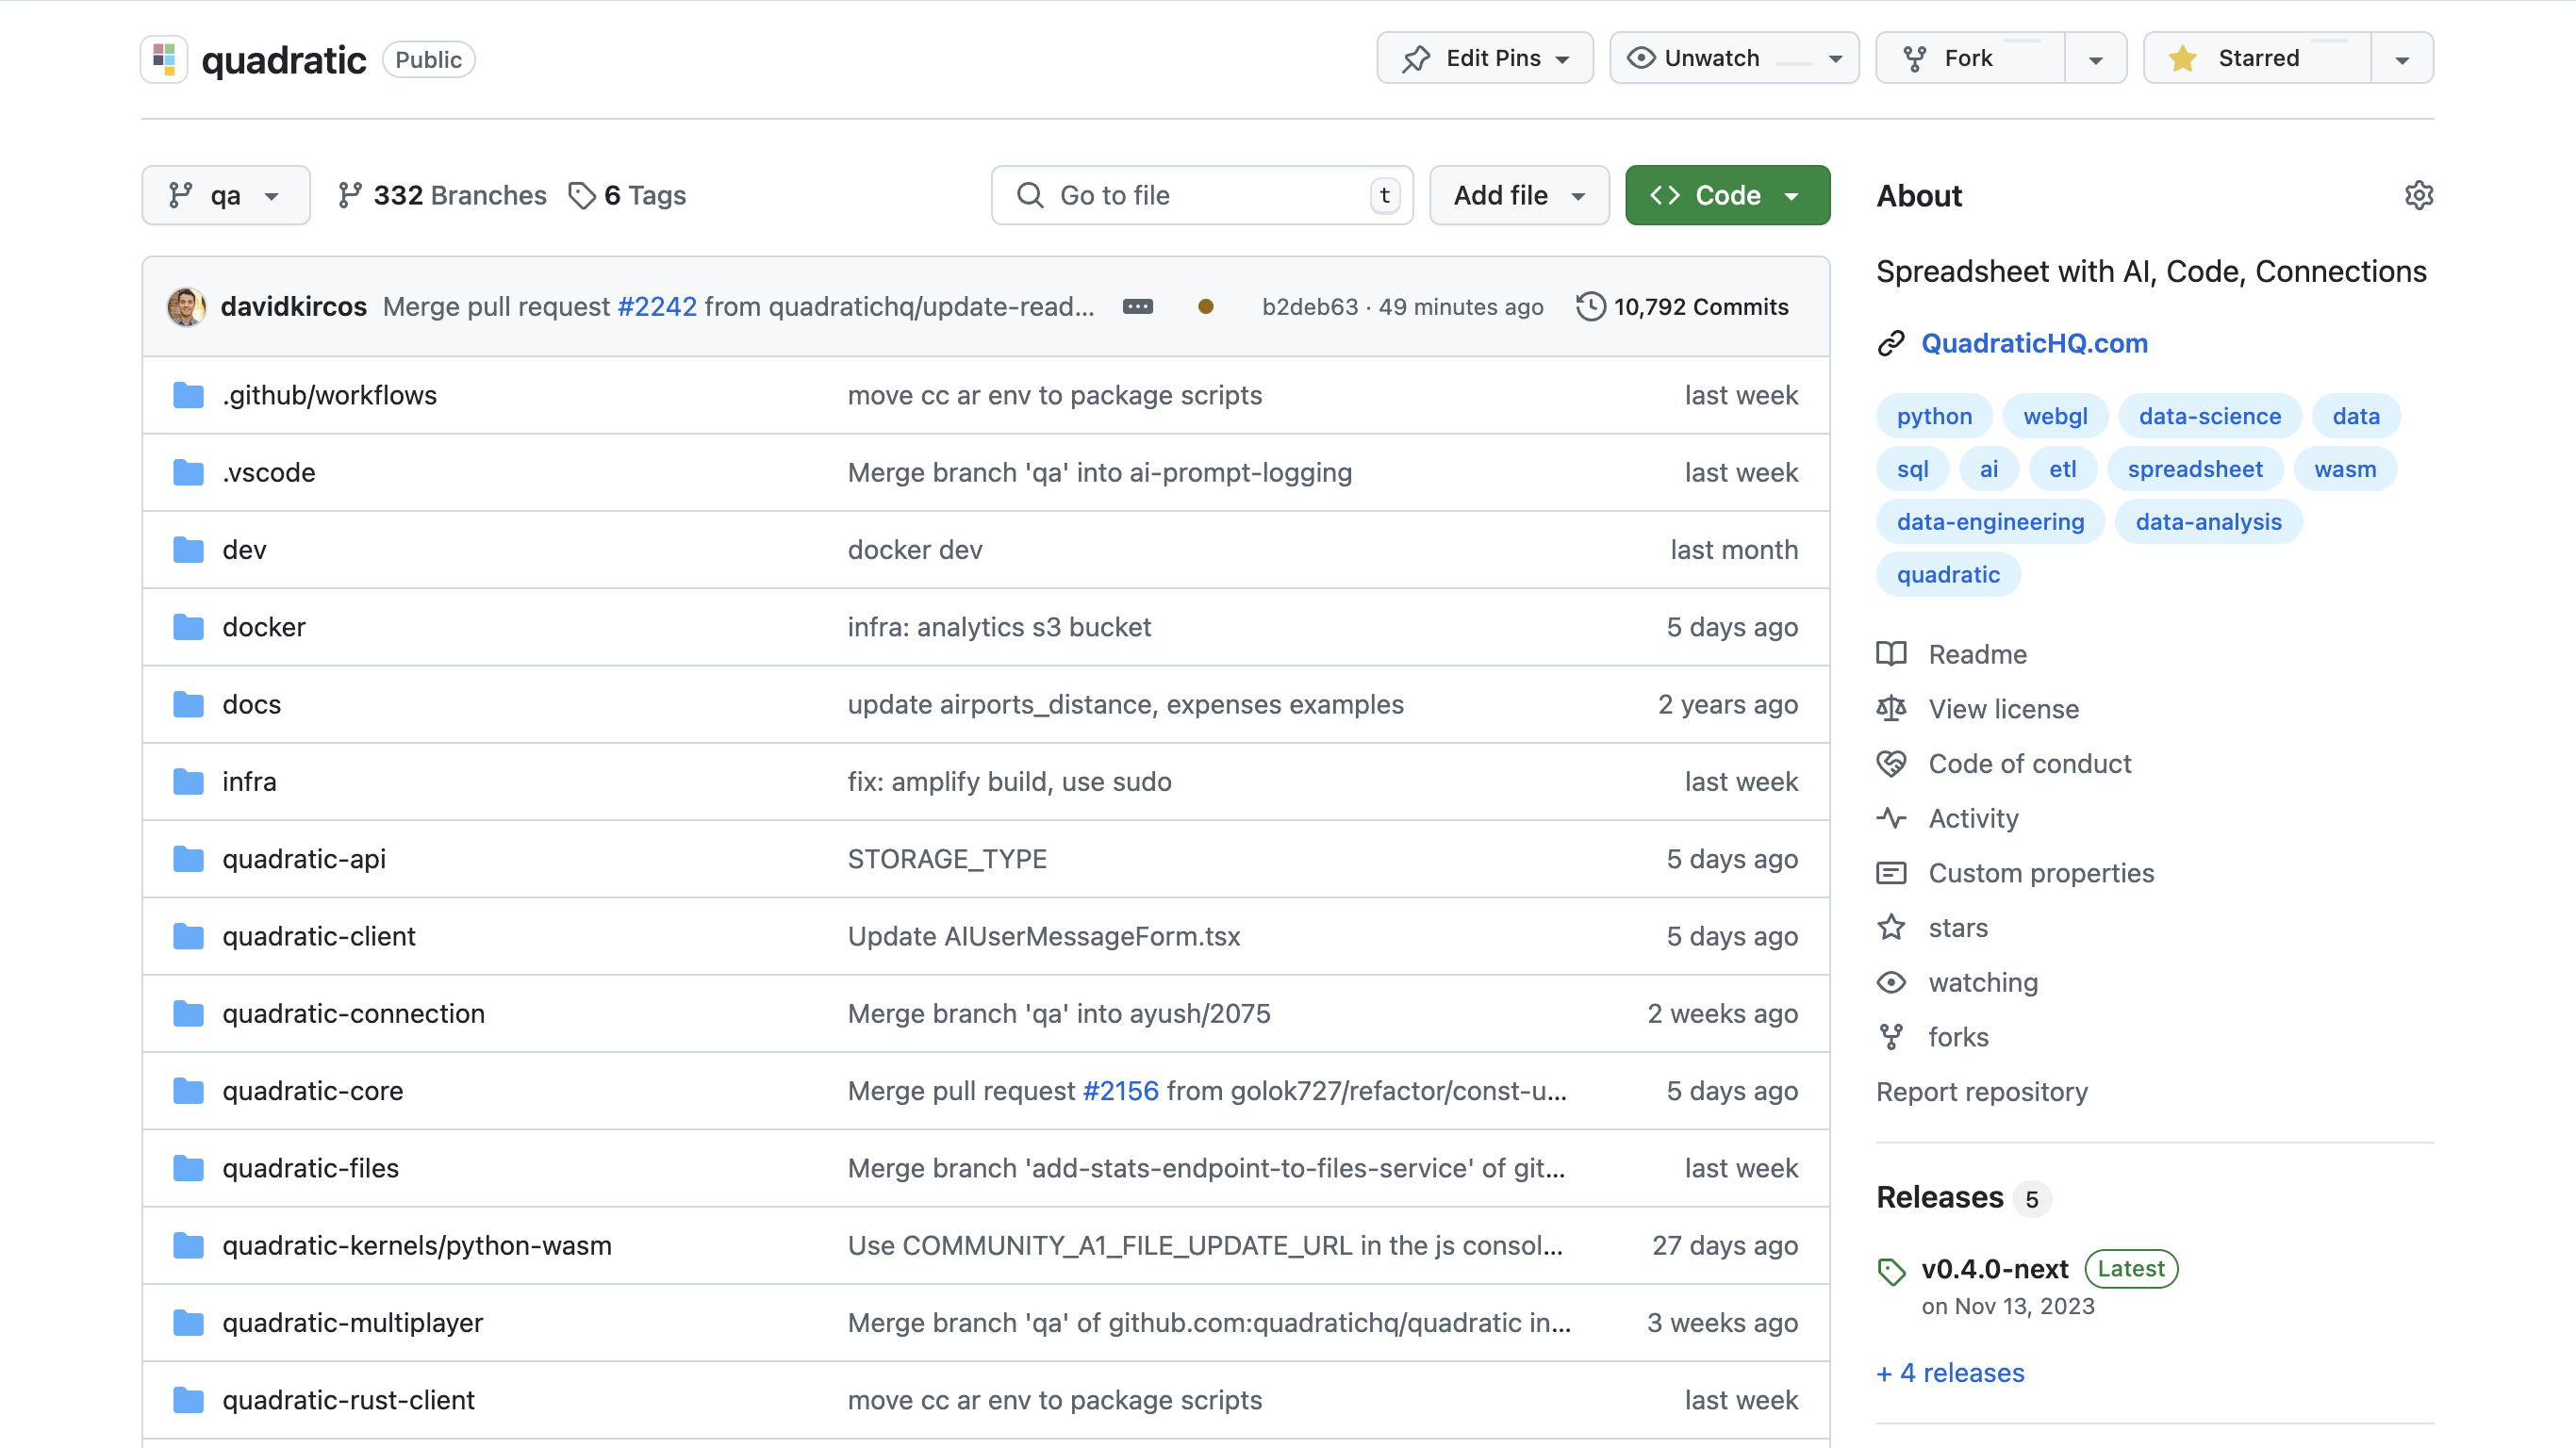Click the Activity pulse icon
Image resolution: width=2576 pixels, height=1448 pixels.
point(1890,818)
